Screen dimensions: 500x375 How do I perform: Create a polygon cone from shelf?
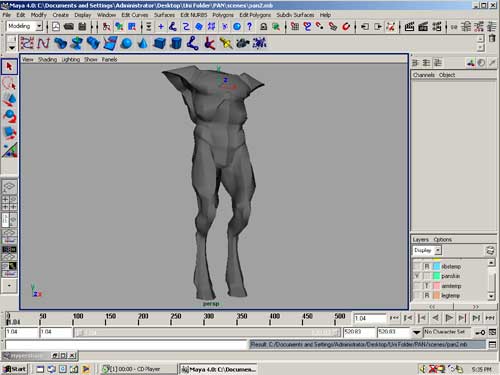[x=143, y=43]
